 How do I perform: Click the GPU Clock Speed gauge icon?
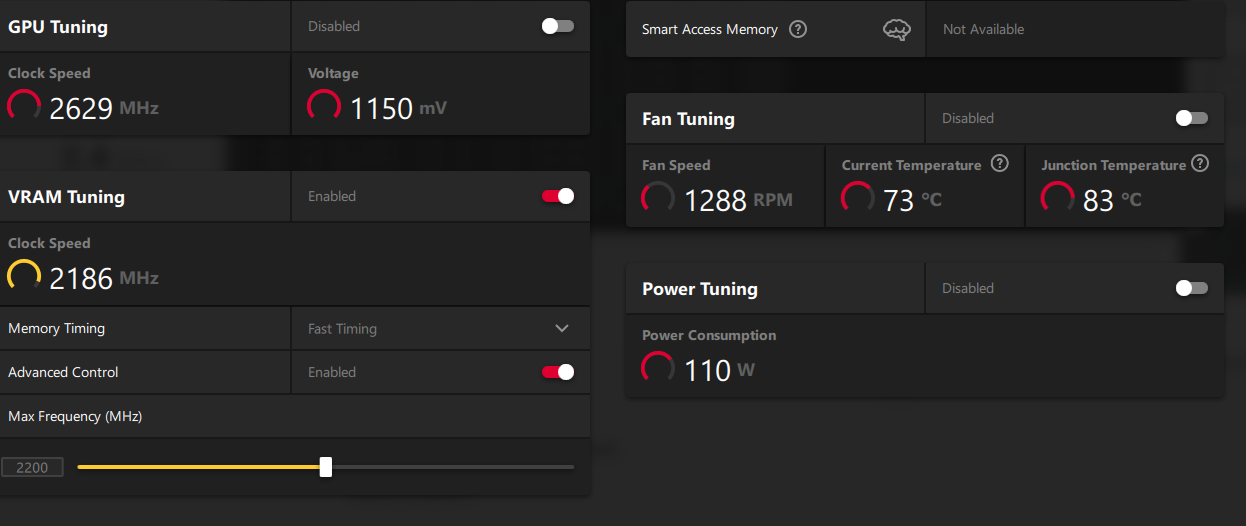(x=24, y=107)
